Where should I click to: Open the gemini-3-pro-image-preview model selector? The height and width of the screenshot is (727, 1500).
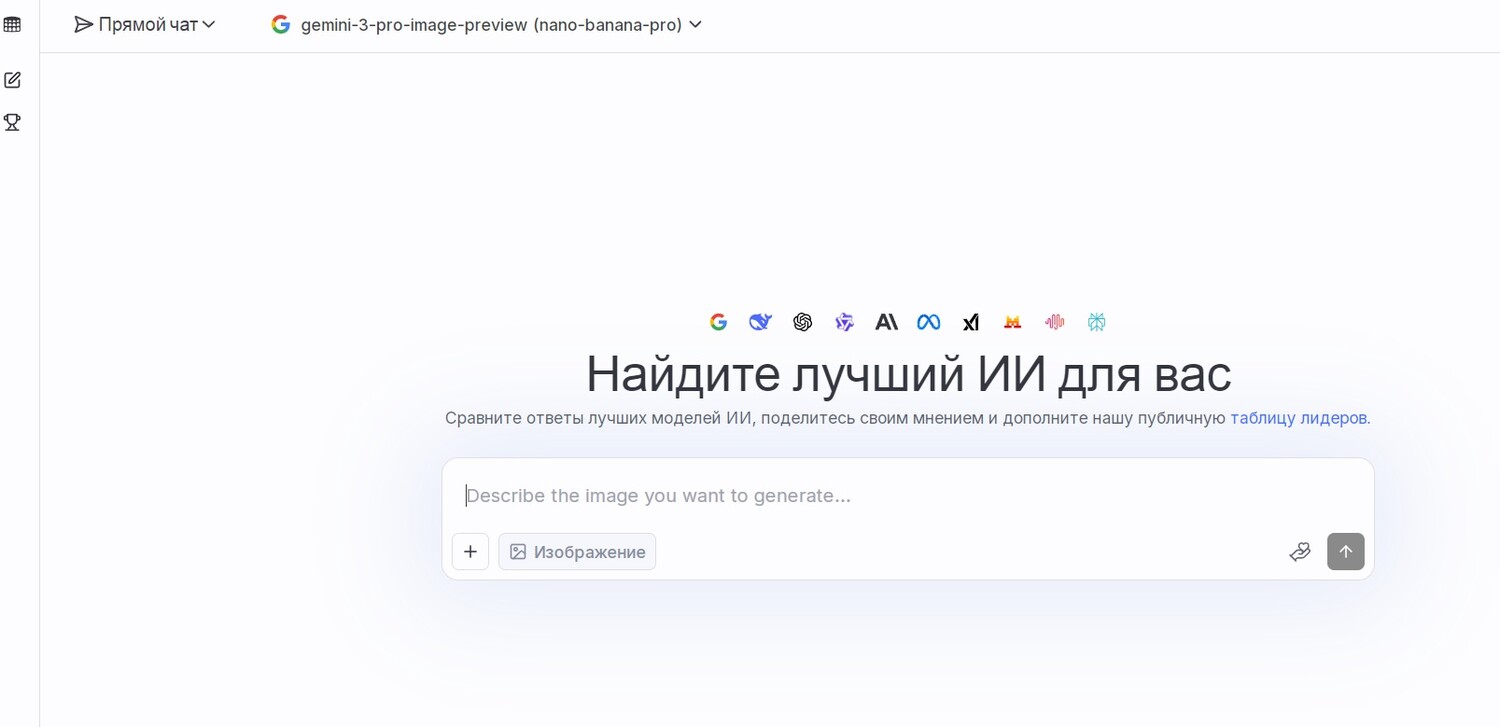tap(487, 25)
